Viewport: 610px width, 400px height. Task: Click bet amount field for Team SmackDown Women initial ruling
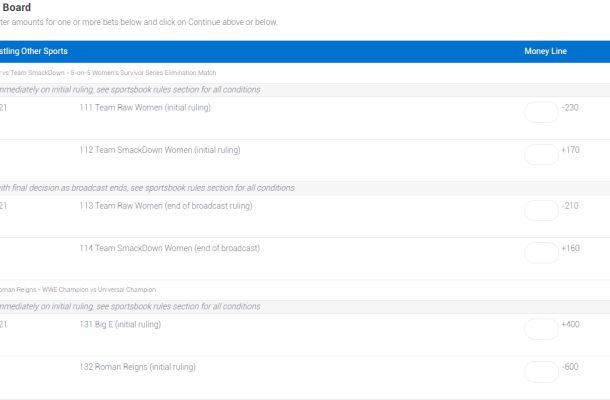[x=541, y=154]
